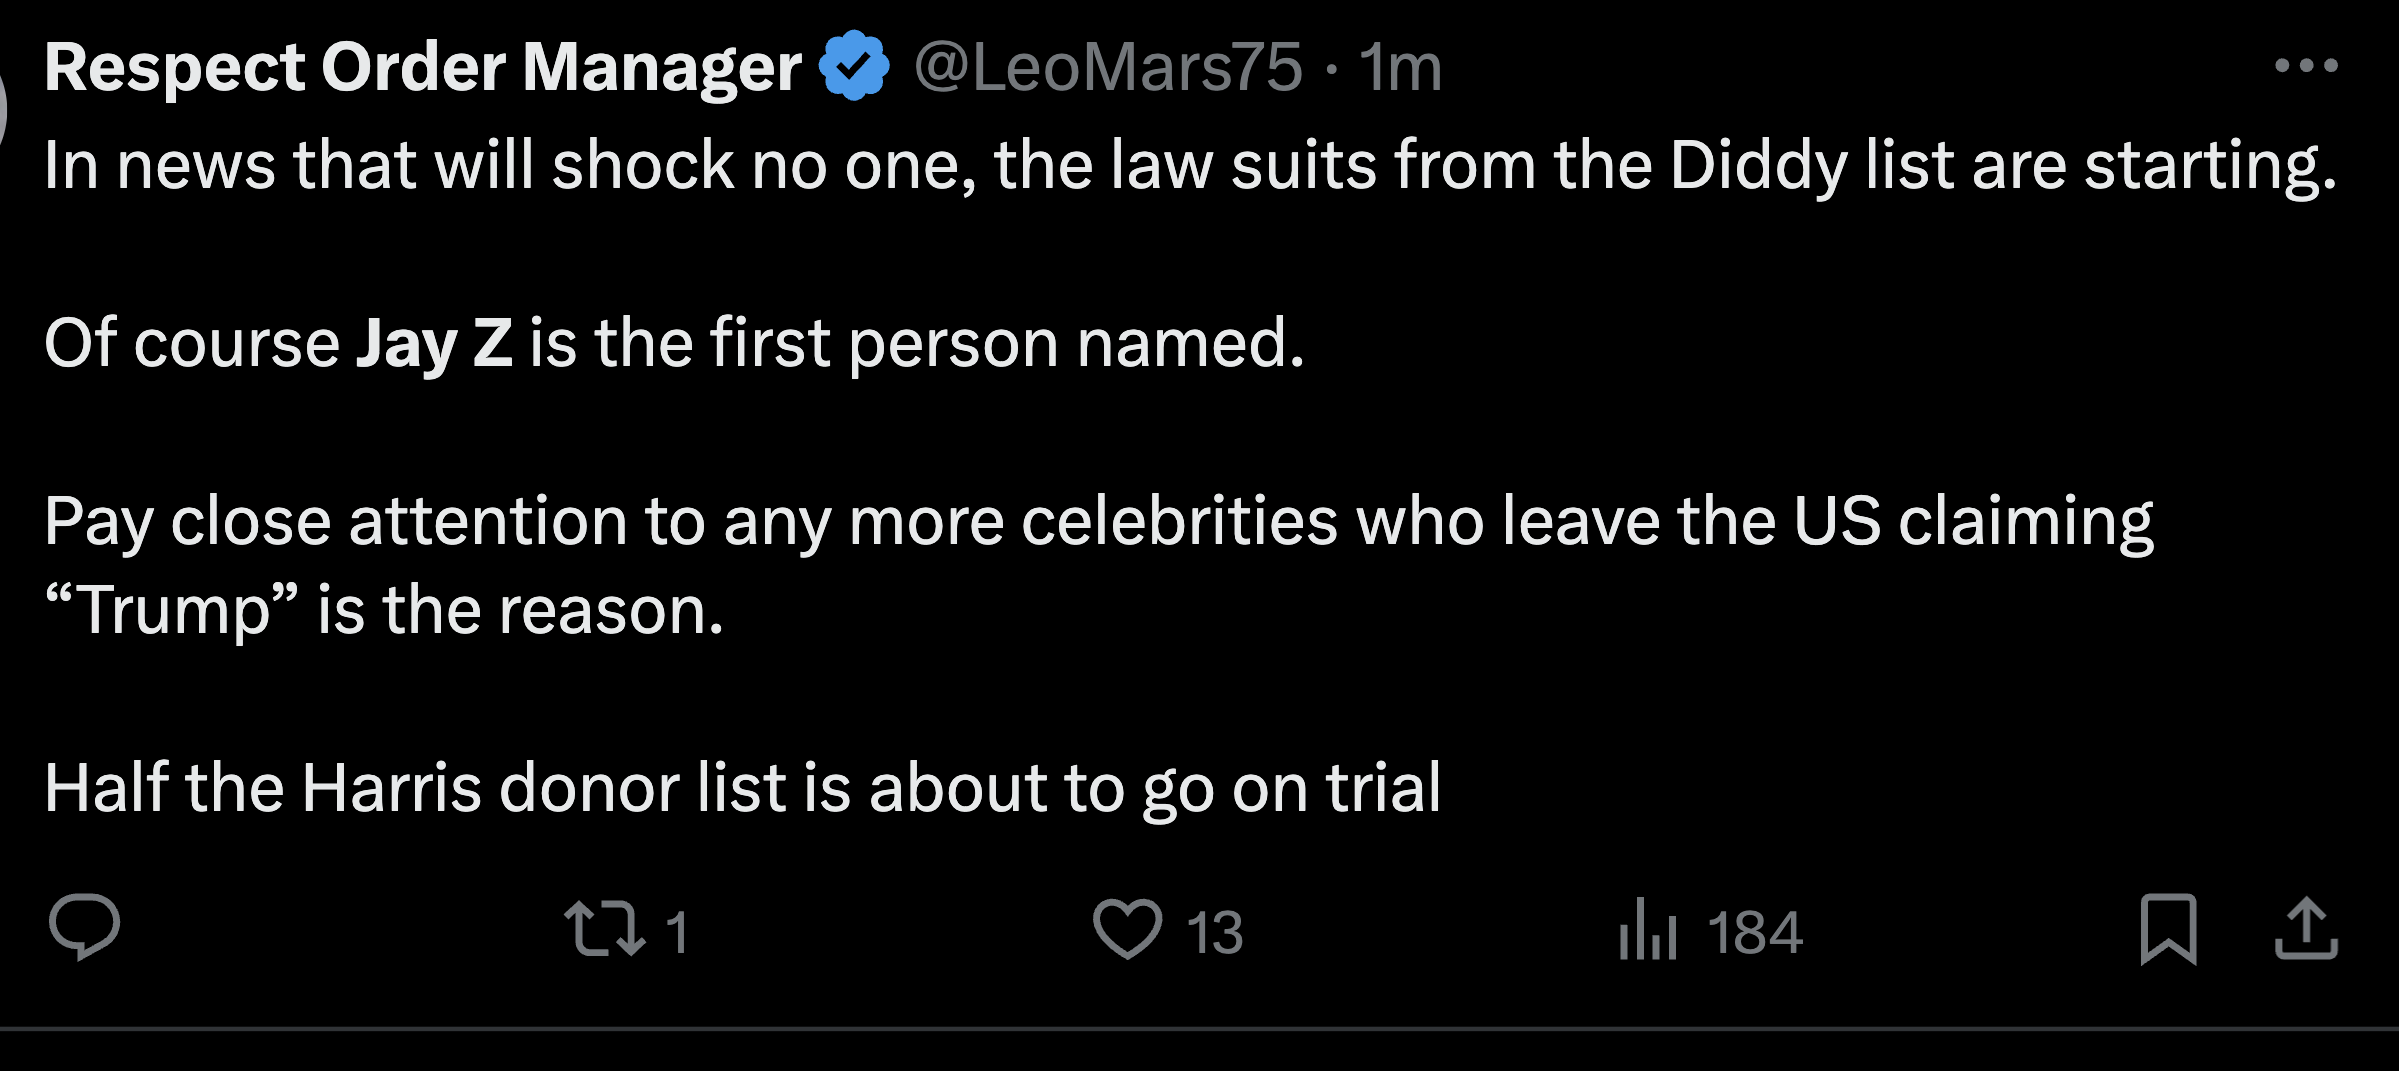Click the quoted "Trump" is the reason line
Screen dimensions: 2399x1071
[384, 610]
